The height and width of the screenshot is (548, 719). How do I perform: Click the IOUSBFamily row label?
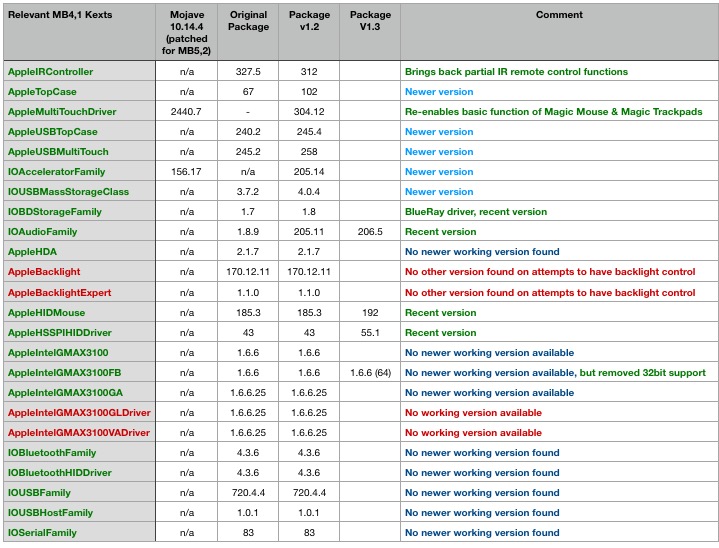click(39, 493)
